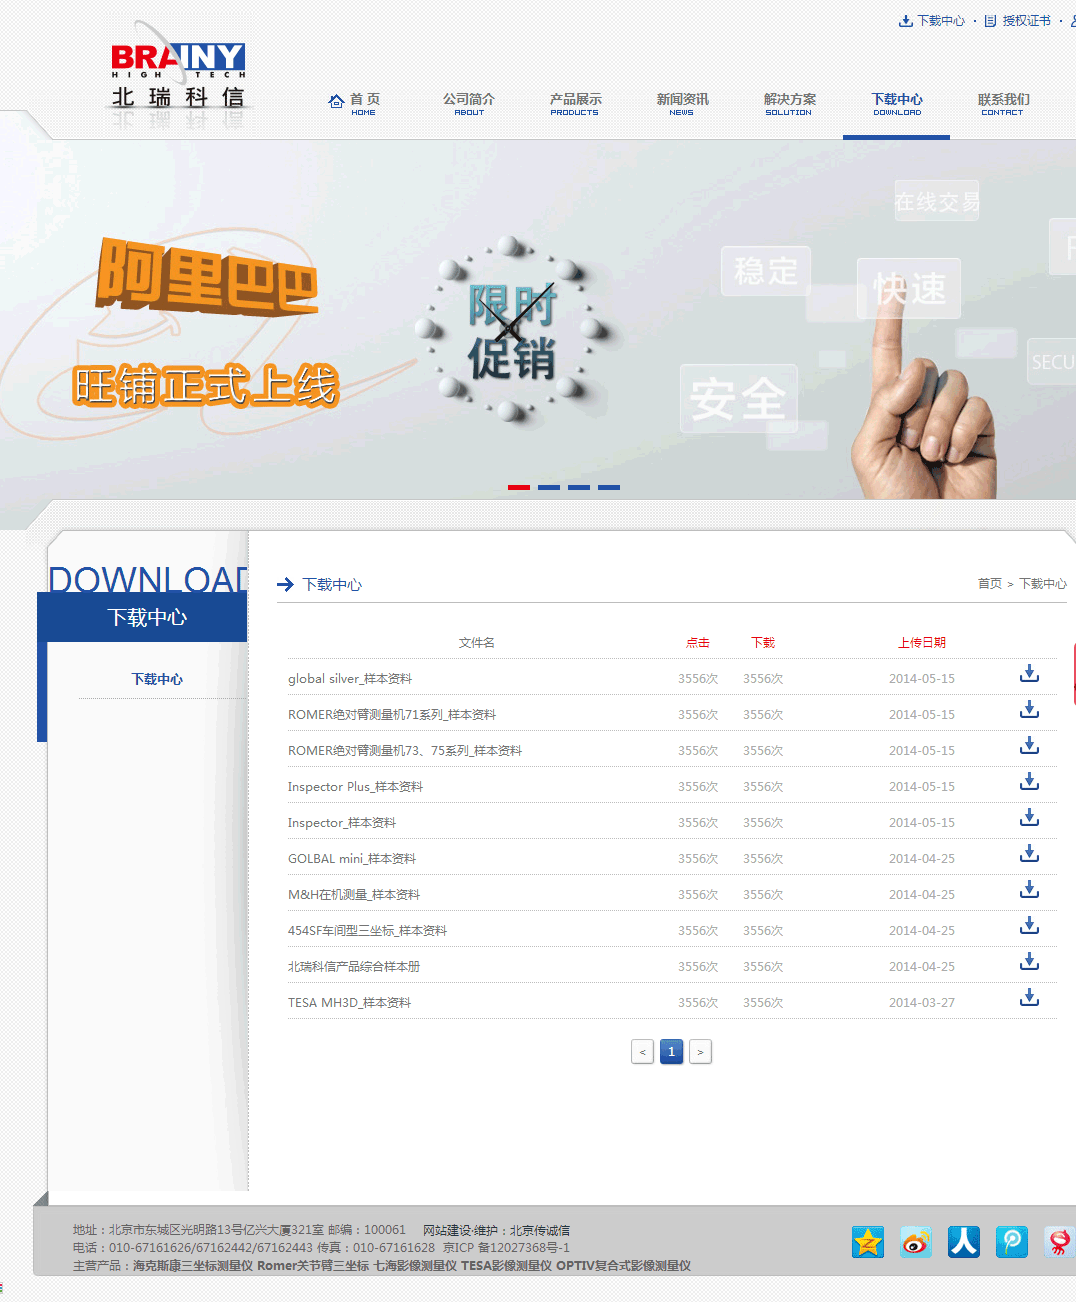Image resolution: width=1076 pixels, height=1302 pixels.
Task: Open the yellow star QQ空间 footer icon
Action: [x=868, y=1242]
